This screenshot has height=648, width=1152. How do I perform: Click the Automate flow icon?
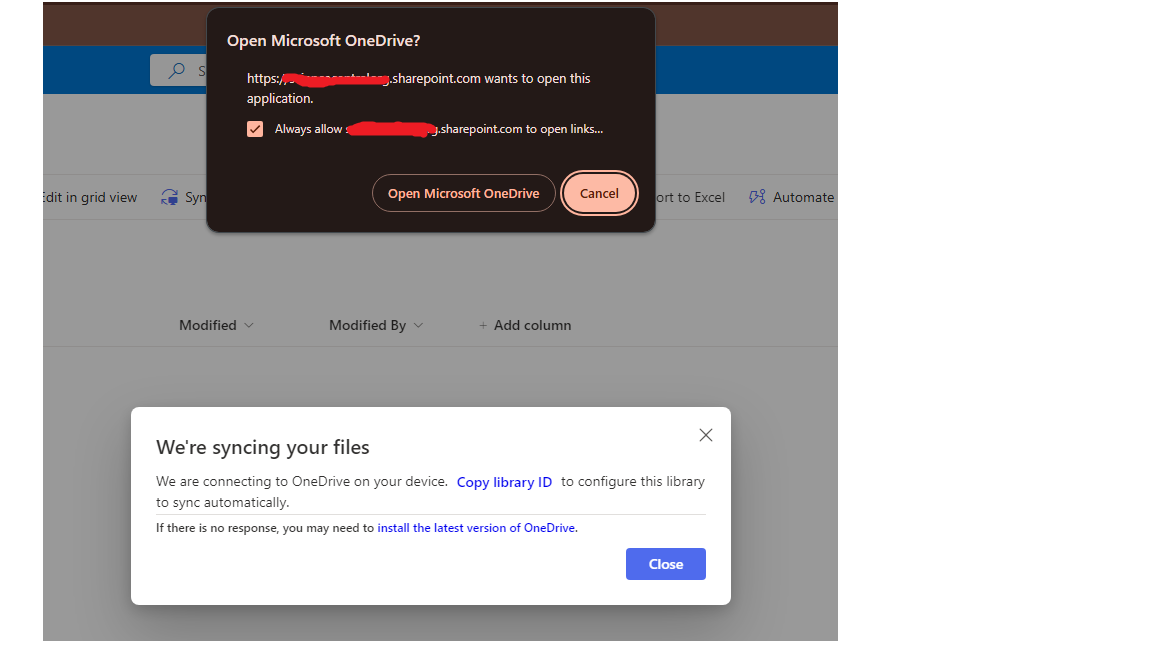757,197
